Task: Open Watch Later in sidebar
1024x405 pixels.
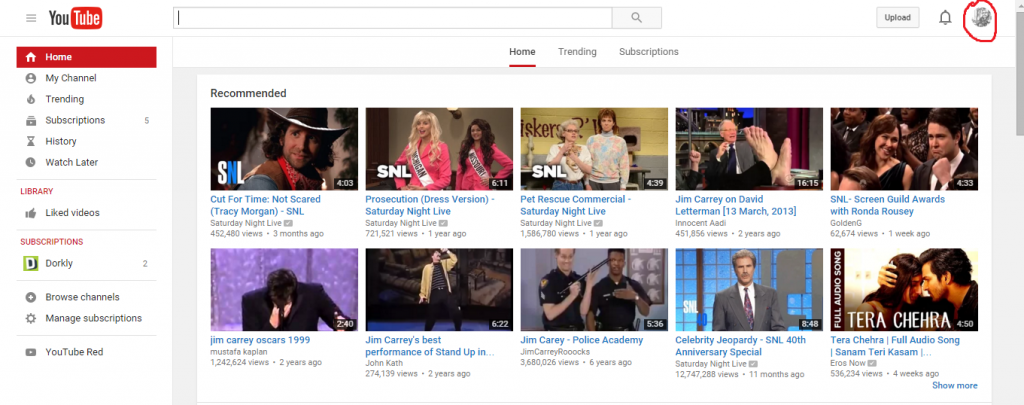Action: pos(86,162)
